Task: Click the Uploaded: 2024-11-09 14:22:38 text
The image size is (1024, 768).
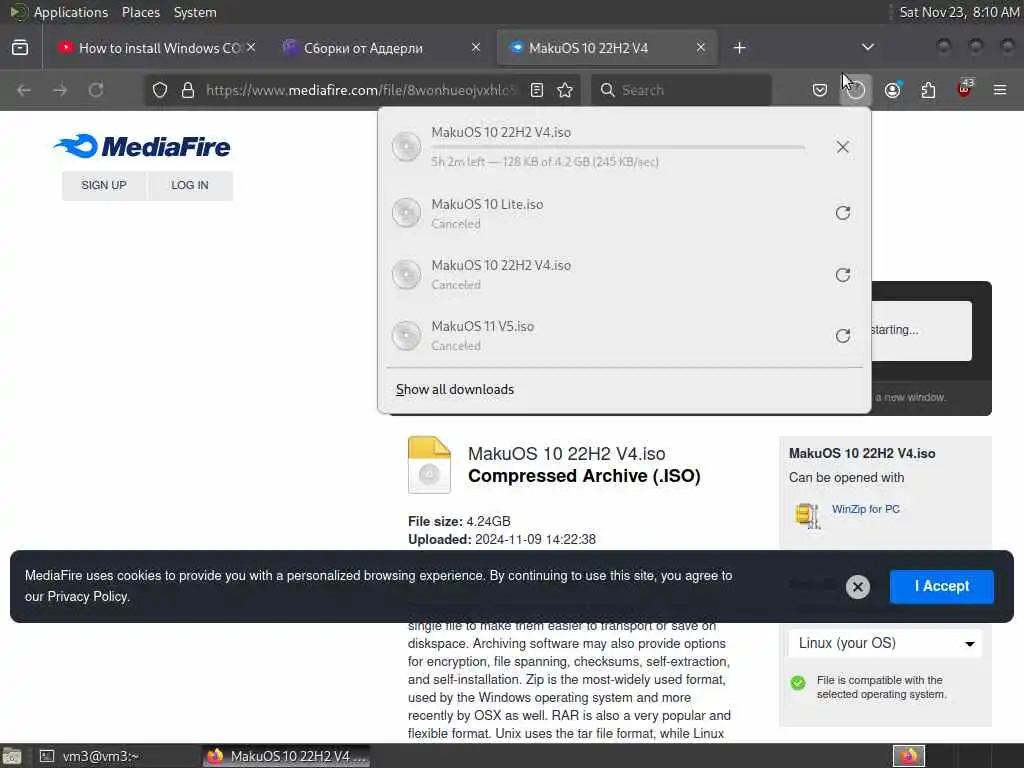Action: (x=502, y=539)
